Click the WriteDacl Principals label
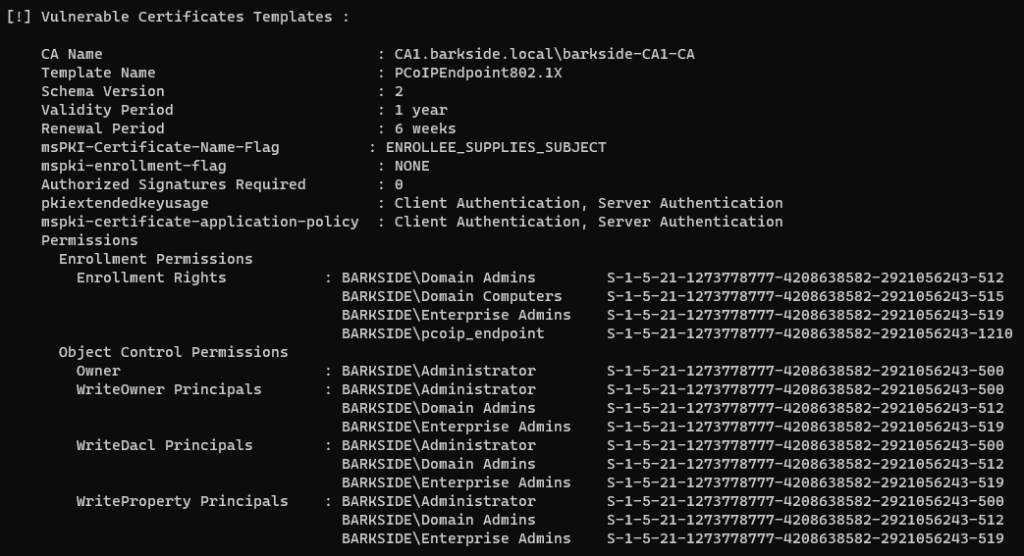The width and height of the screenshot is (1024, 556). coord(165,445)
